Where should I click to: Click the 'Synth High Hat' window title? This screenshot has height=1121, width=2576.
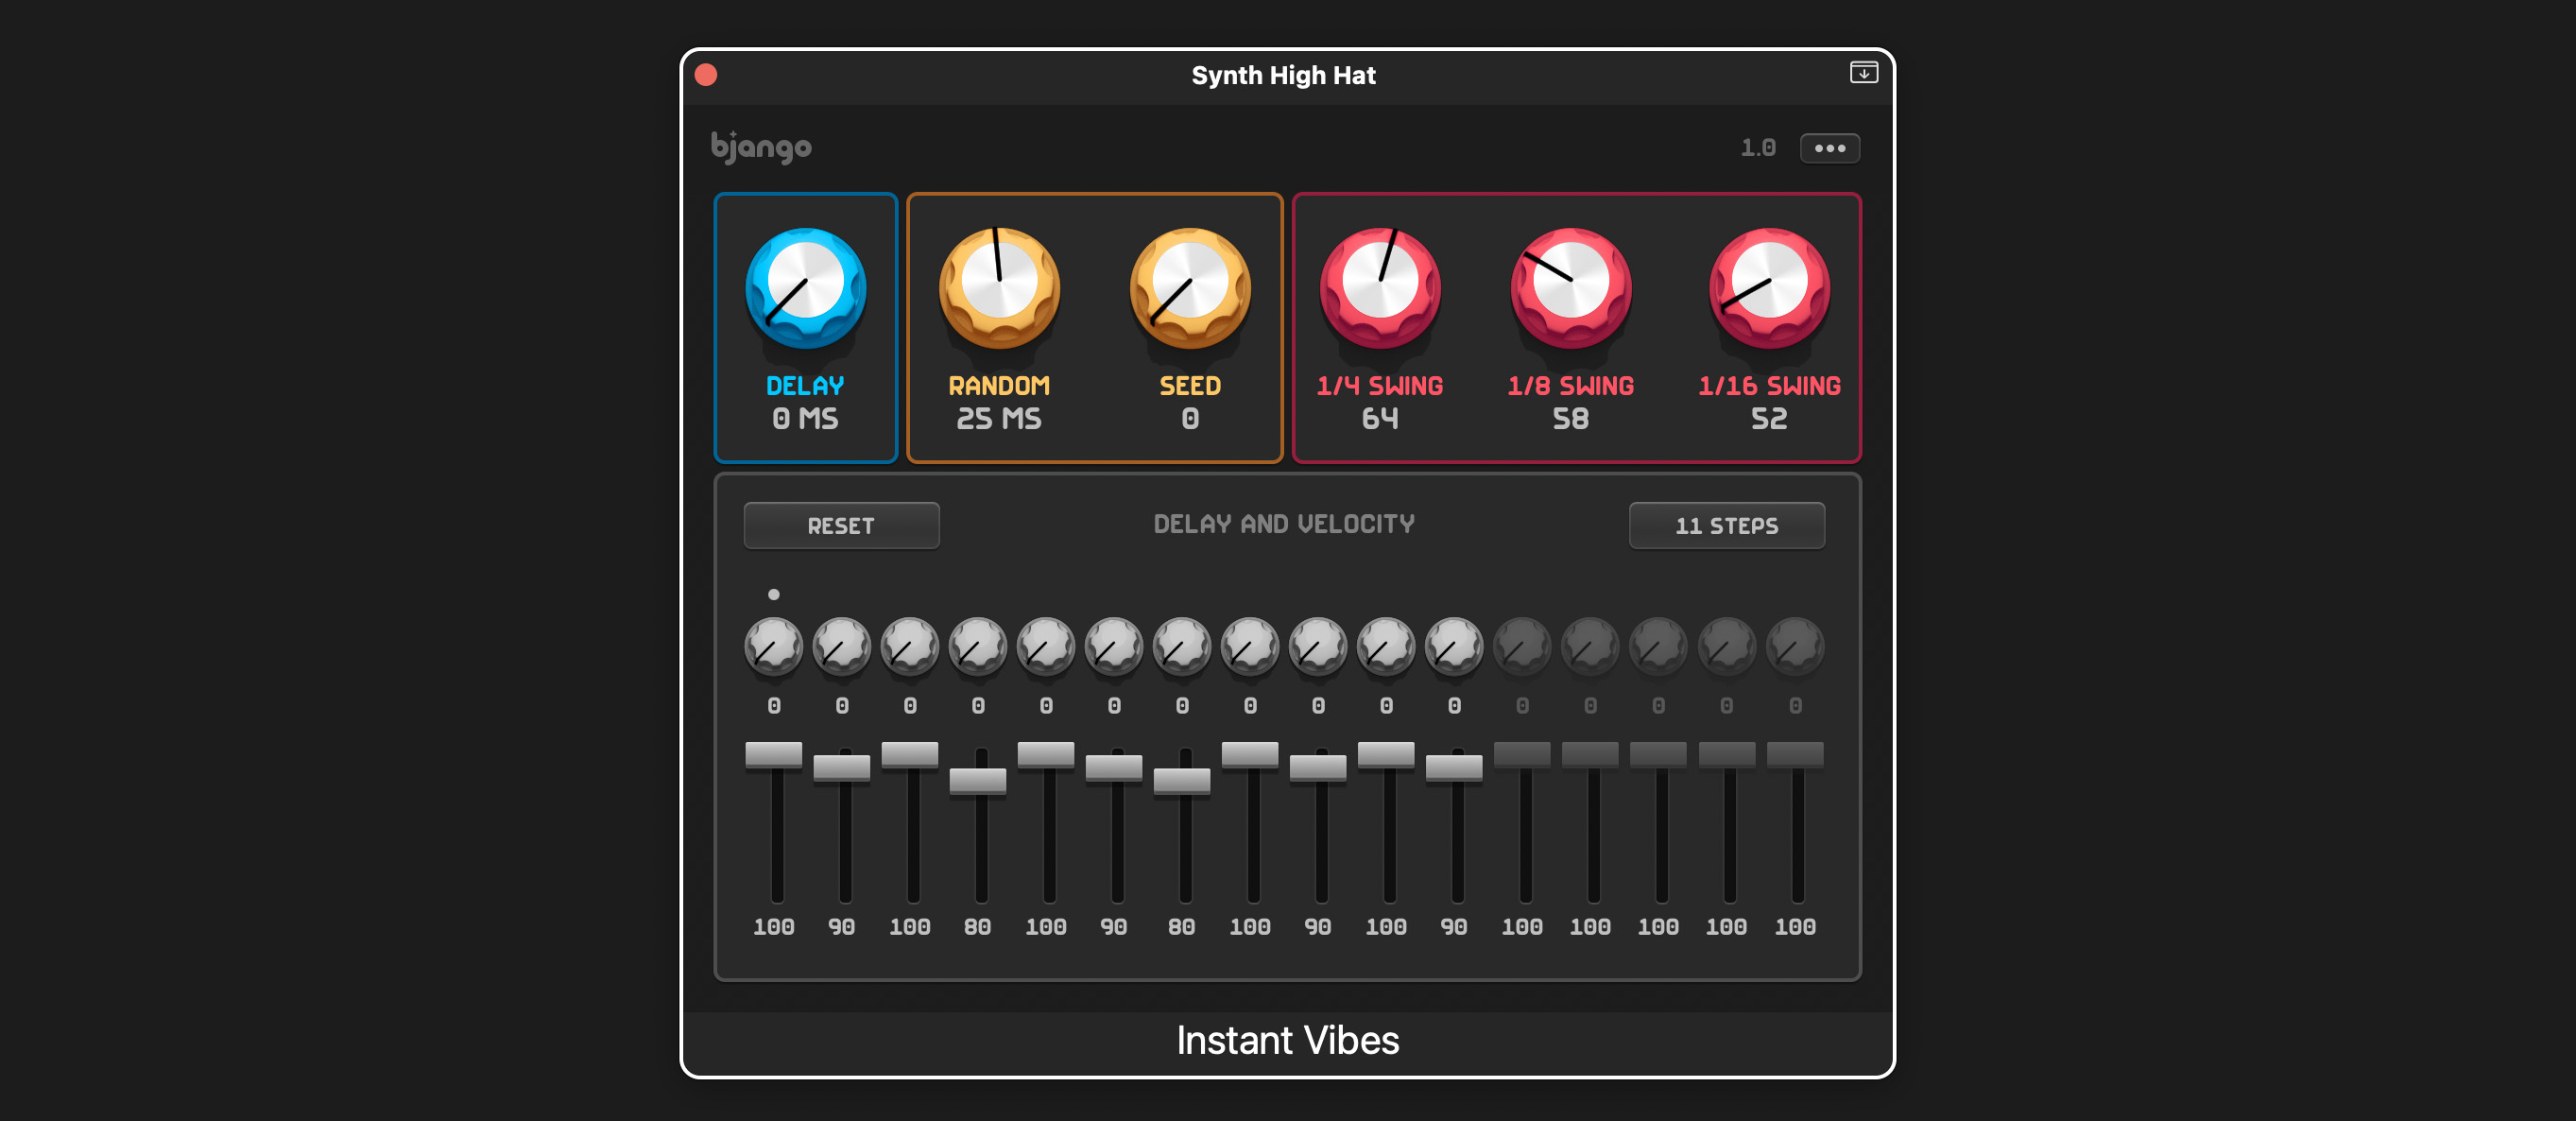point(1283,75)
